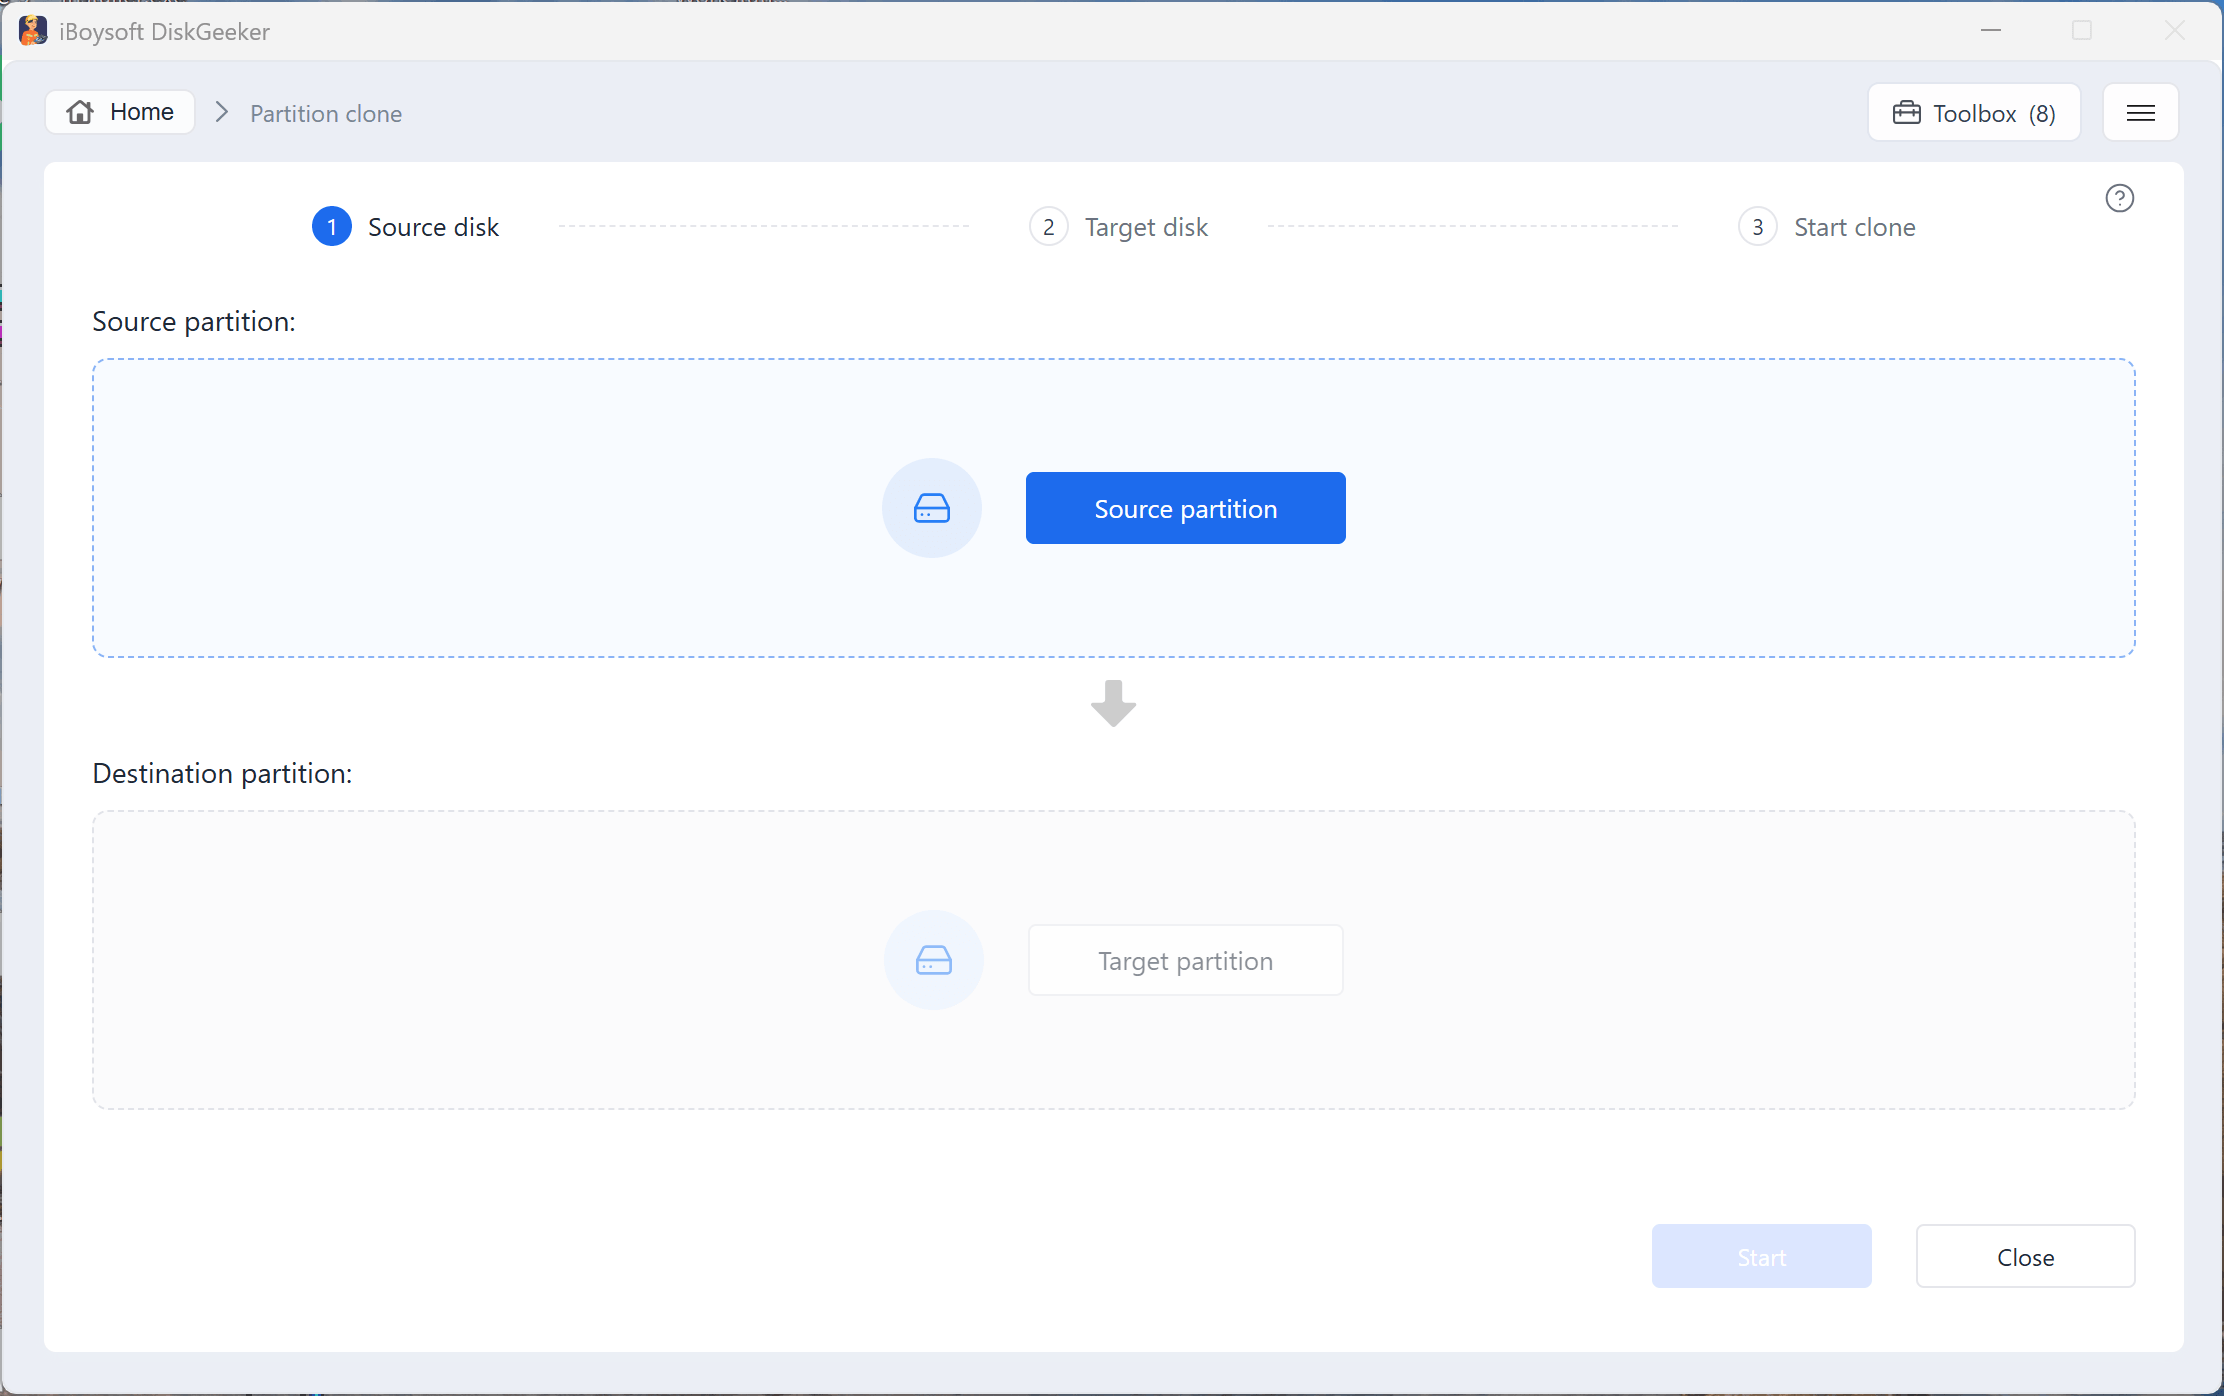
Task: Click the Destination partition: label
Action: click(222, 773)
